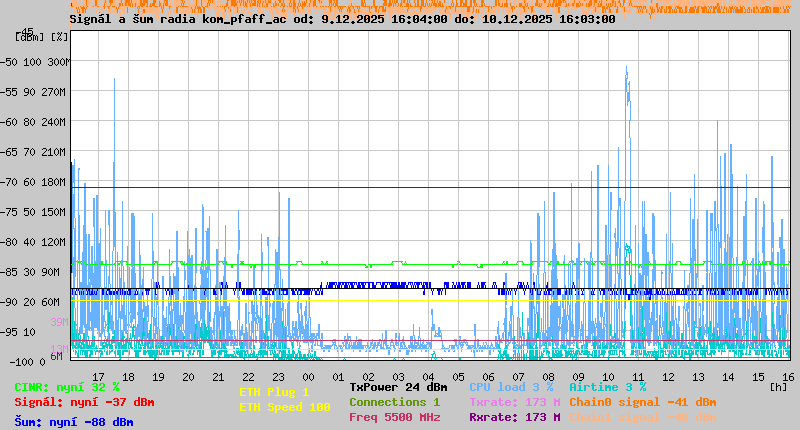Screen dimensions: 800x430
Task: Click the ETH Speed 100 legend label
Action: (284, 407)
